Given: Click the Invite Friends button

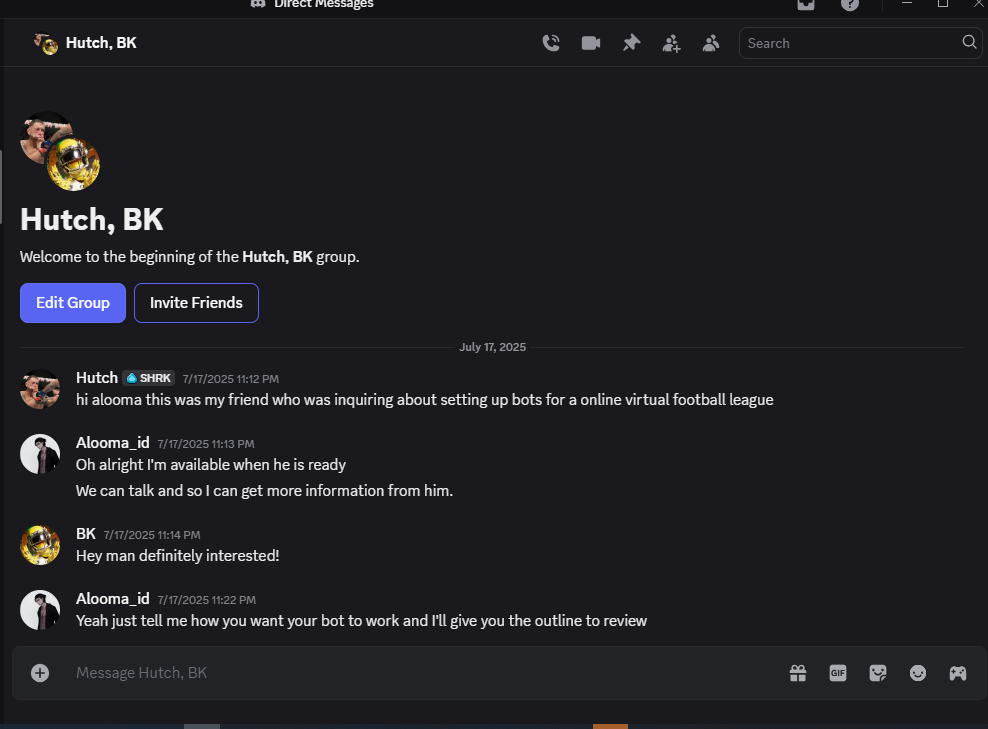Looking at the screenshot, I should click(x=196, y=303).
